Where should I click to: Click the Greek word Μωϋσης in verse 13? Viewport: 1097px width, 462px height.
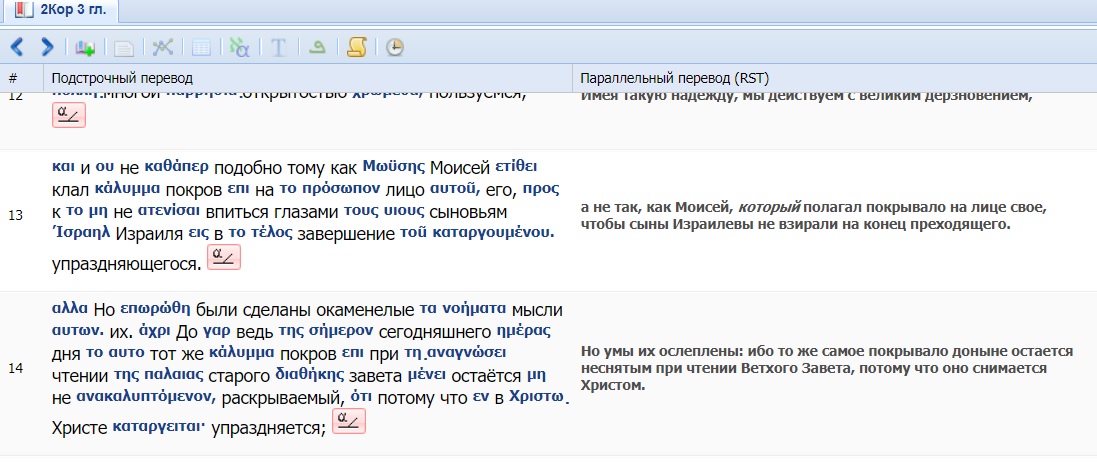(x=394, y=165)
